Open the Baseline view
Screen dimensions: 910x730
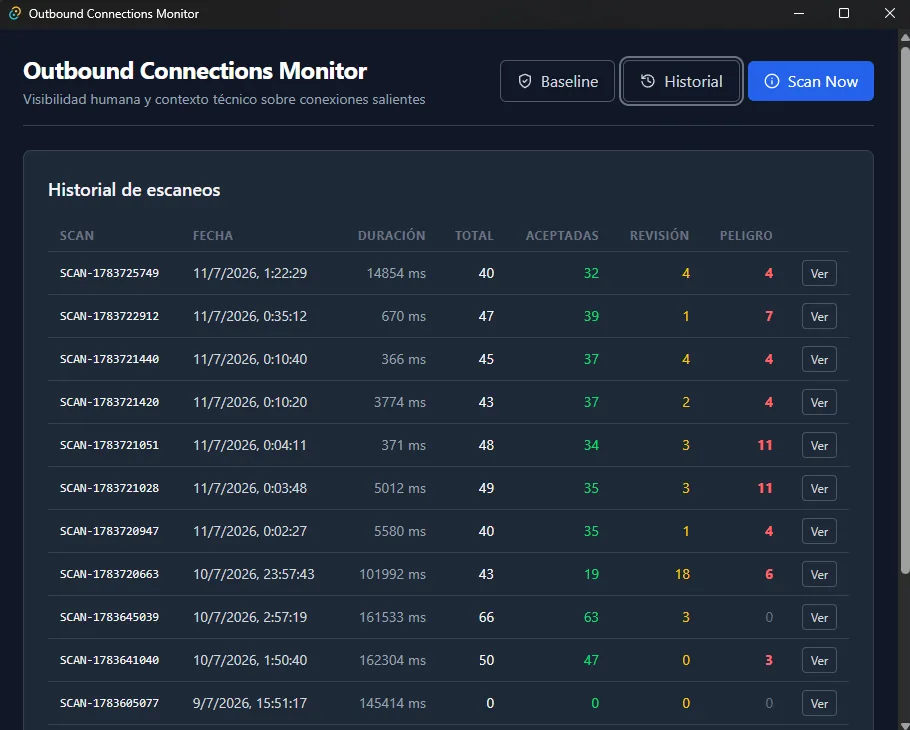point(557,81)
